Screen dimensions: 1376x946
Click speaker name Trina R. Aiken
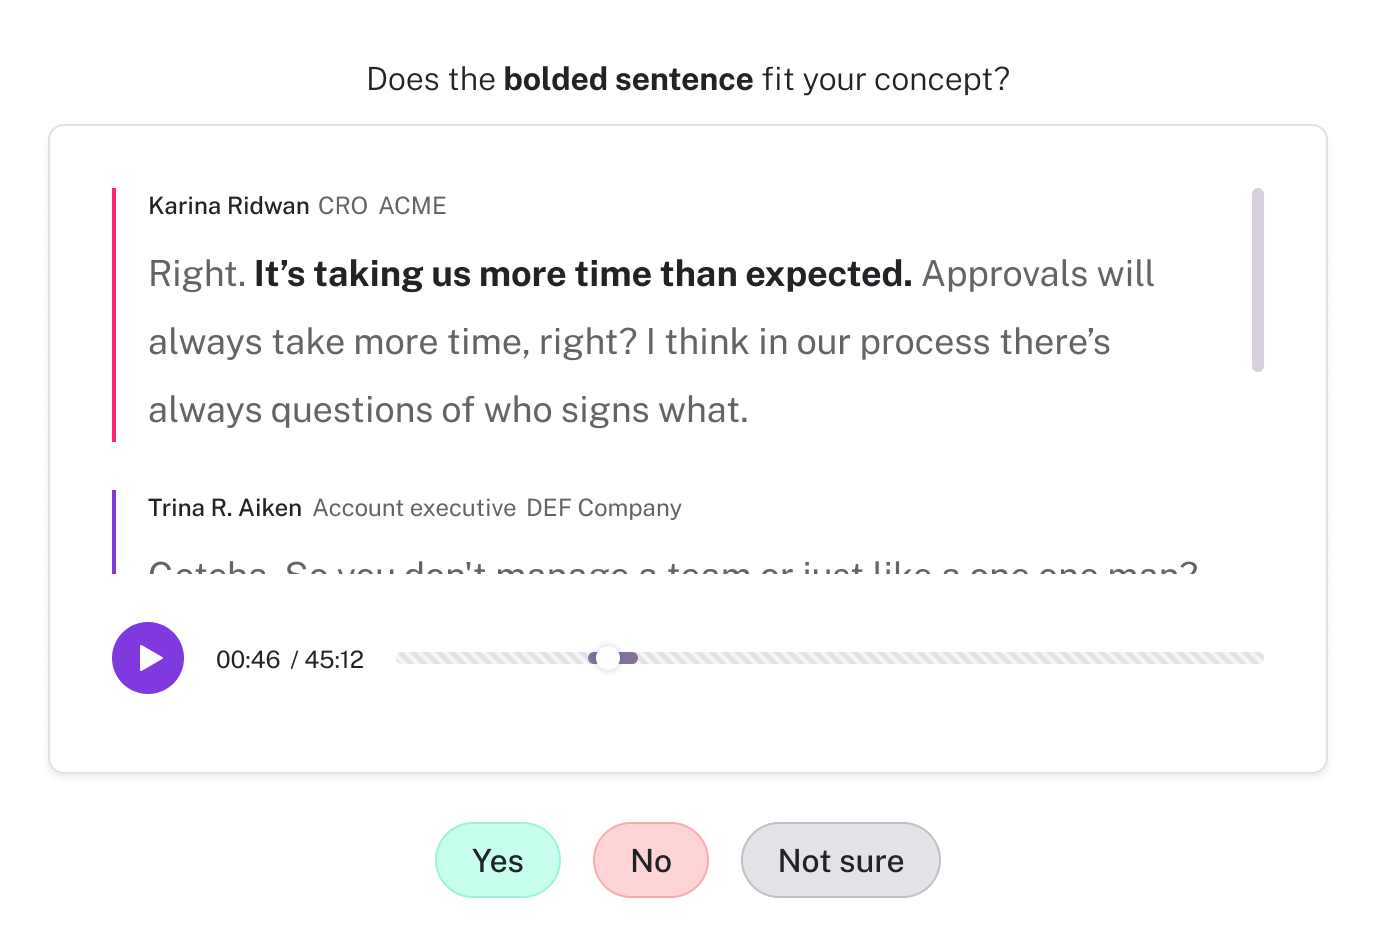click(x=225, y=508)
